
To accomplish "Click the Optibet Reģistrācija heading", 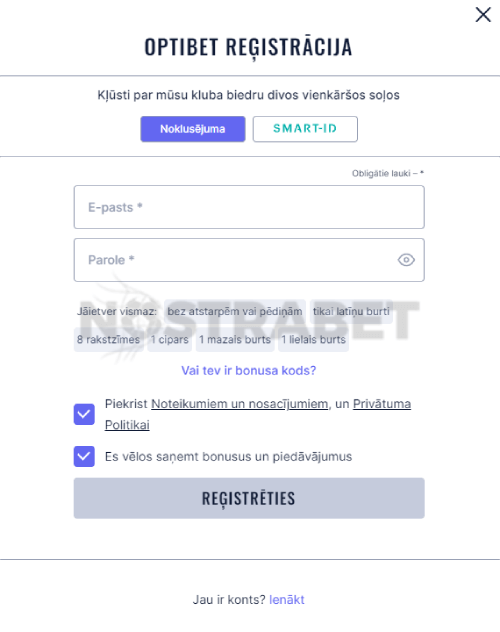I will (249, 47).
